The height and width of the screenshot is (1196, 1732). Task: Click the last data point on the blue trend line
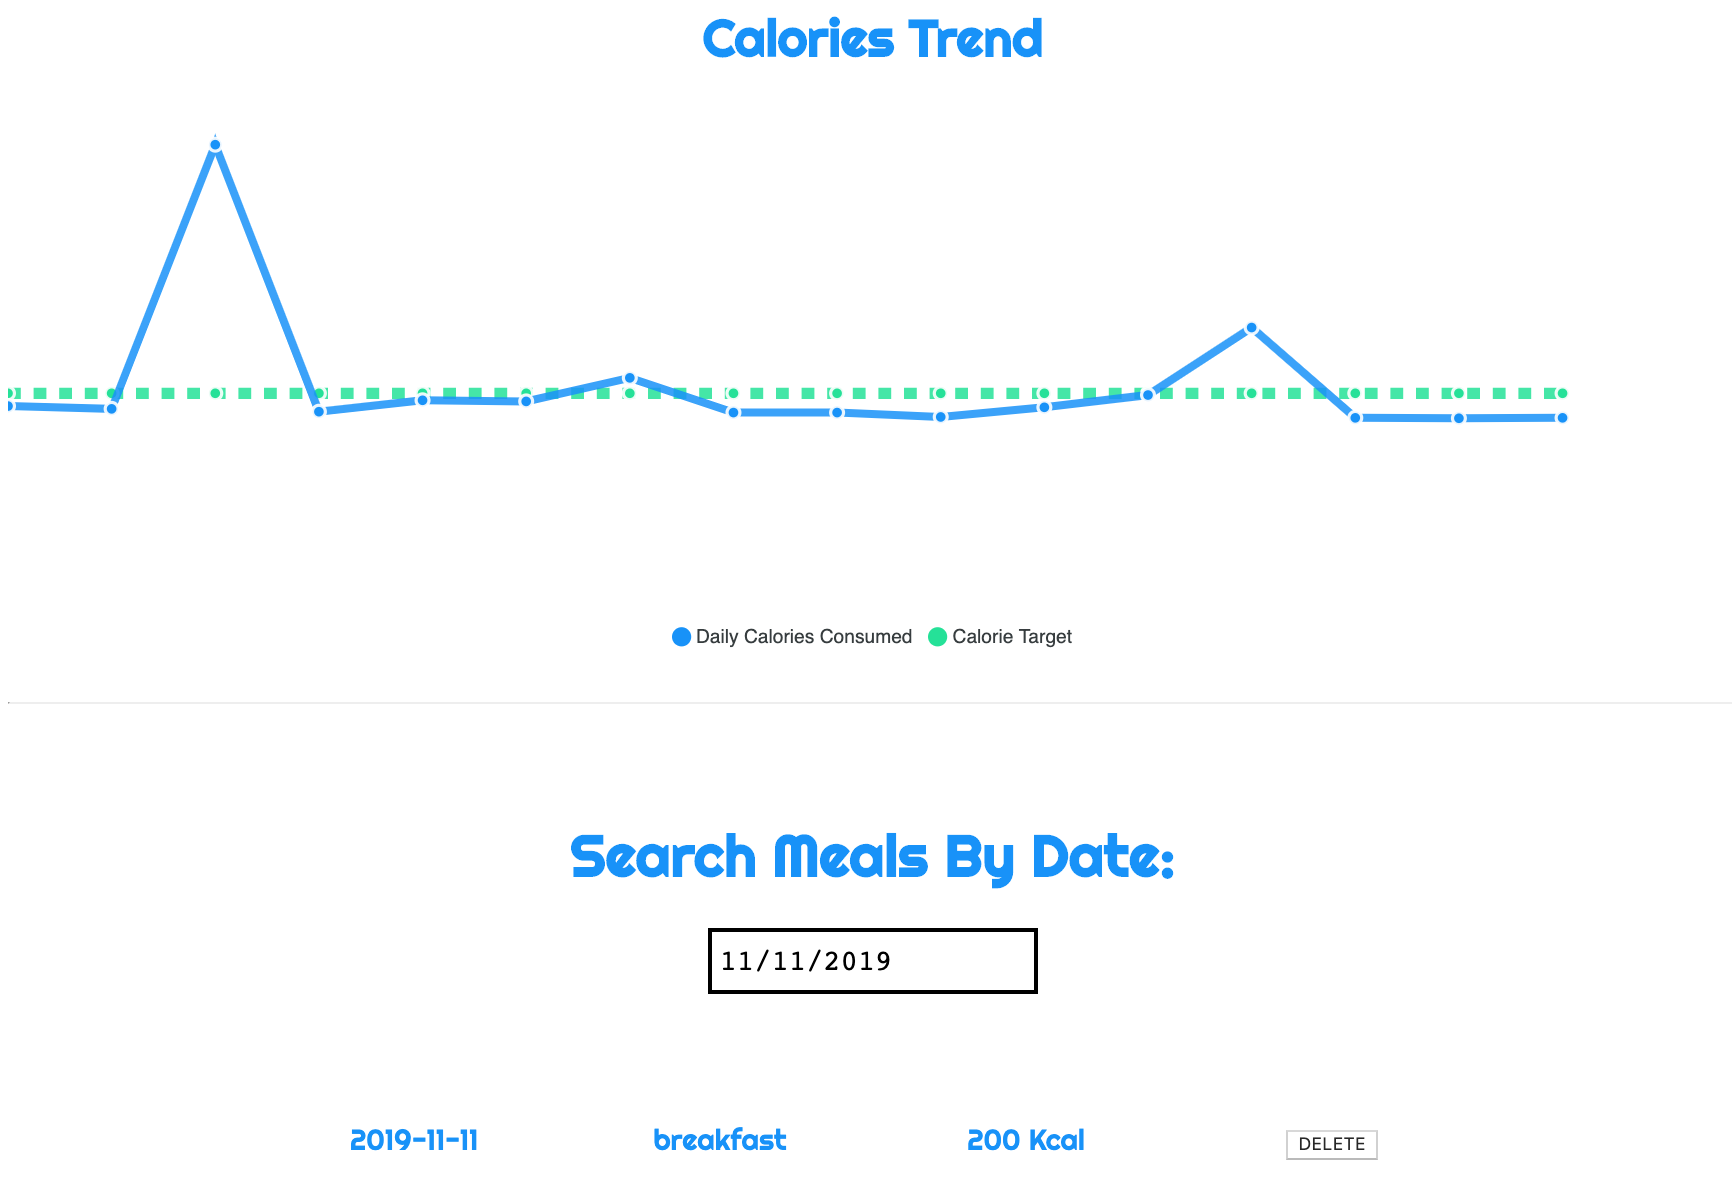click(x=1562, y=418)
